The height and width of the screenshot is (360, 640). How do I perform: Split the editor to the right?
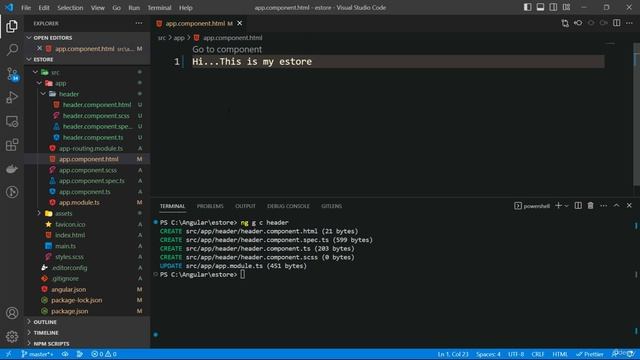click(617, 23)
